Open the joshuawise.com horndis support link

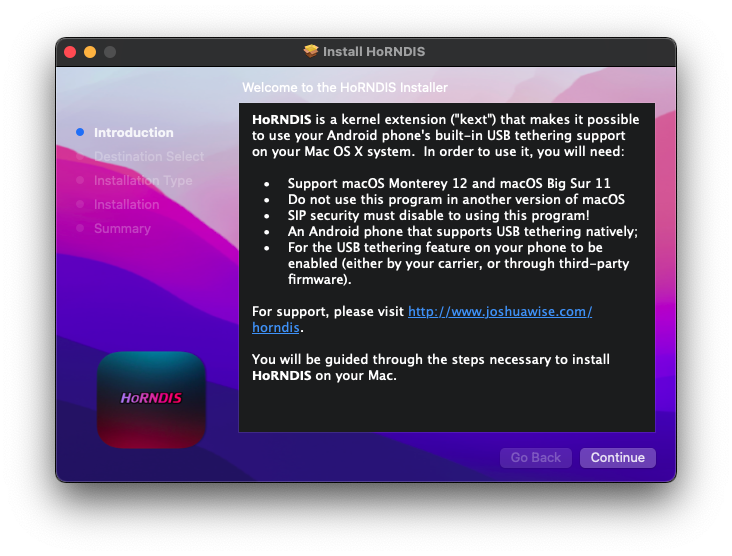(x=500, y=311)
